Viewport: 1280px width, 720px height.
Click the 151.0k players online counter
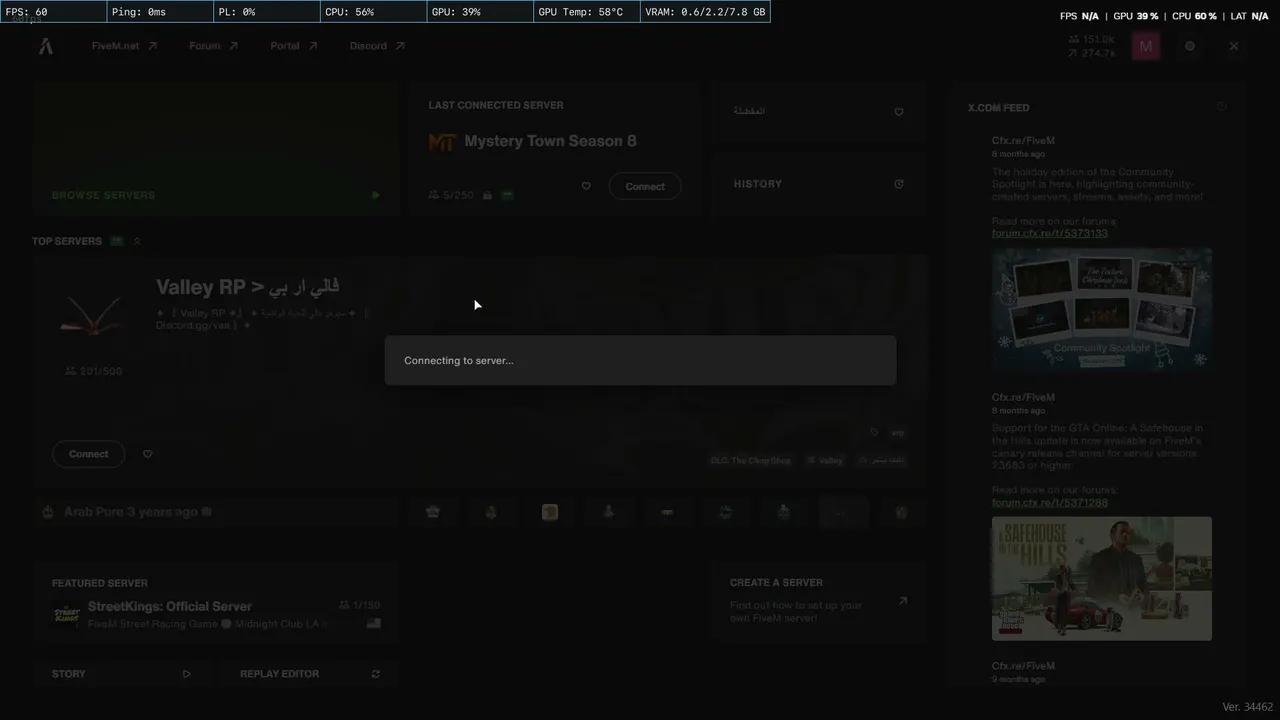tap(1091, 39)
